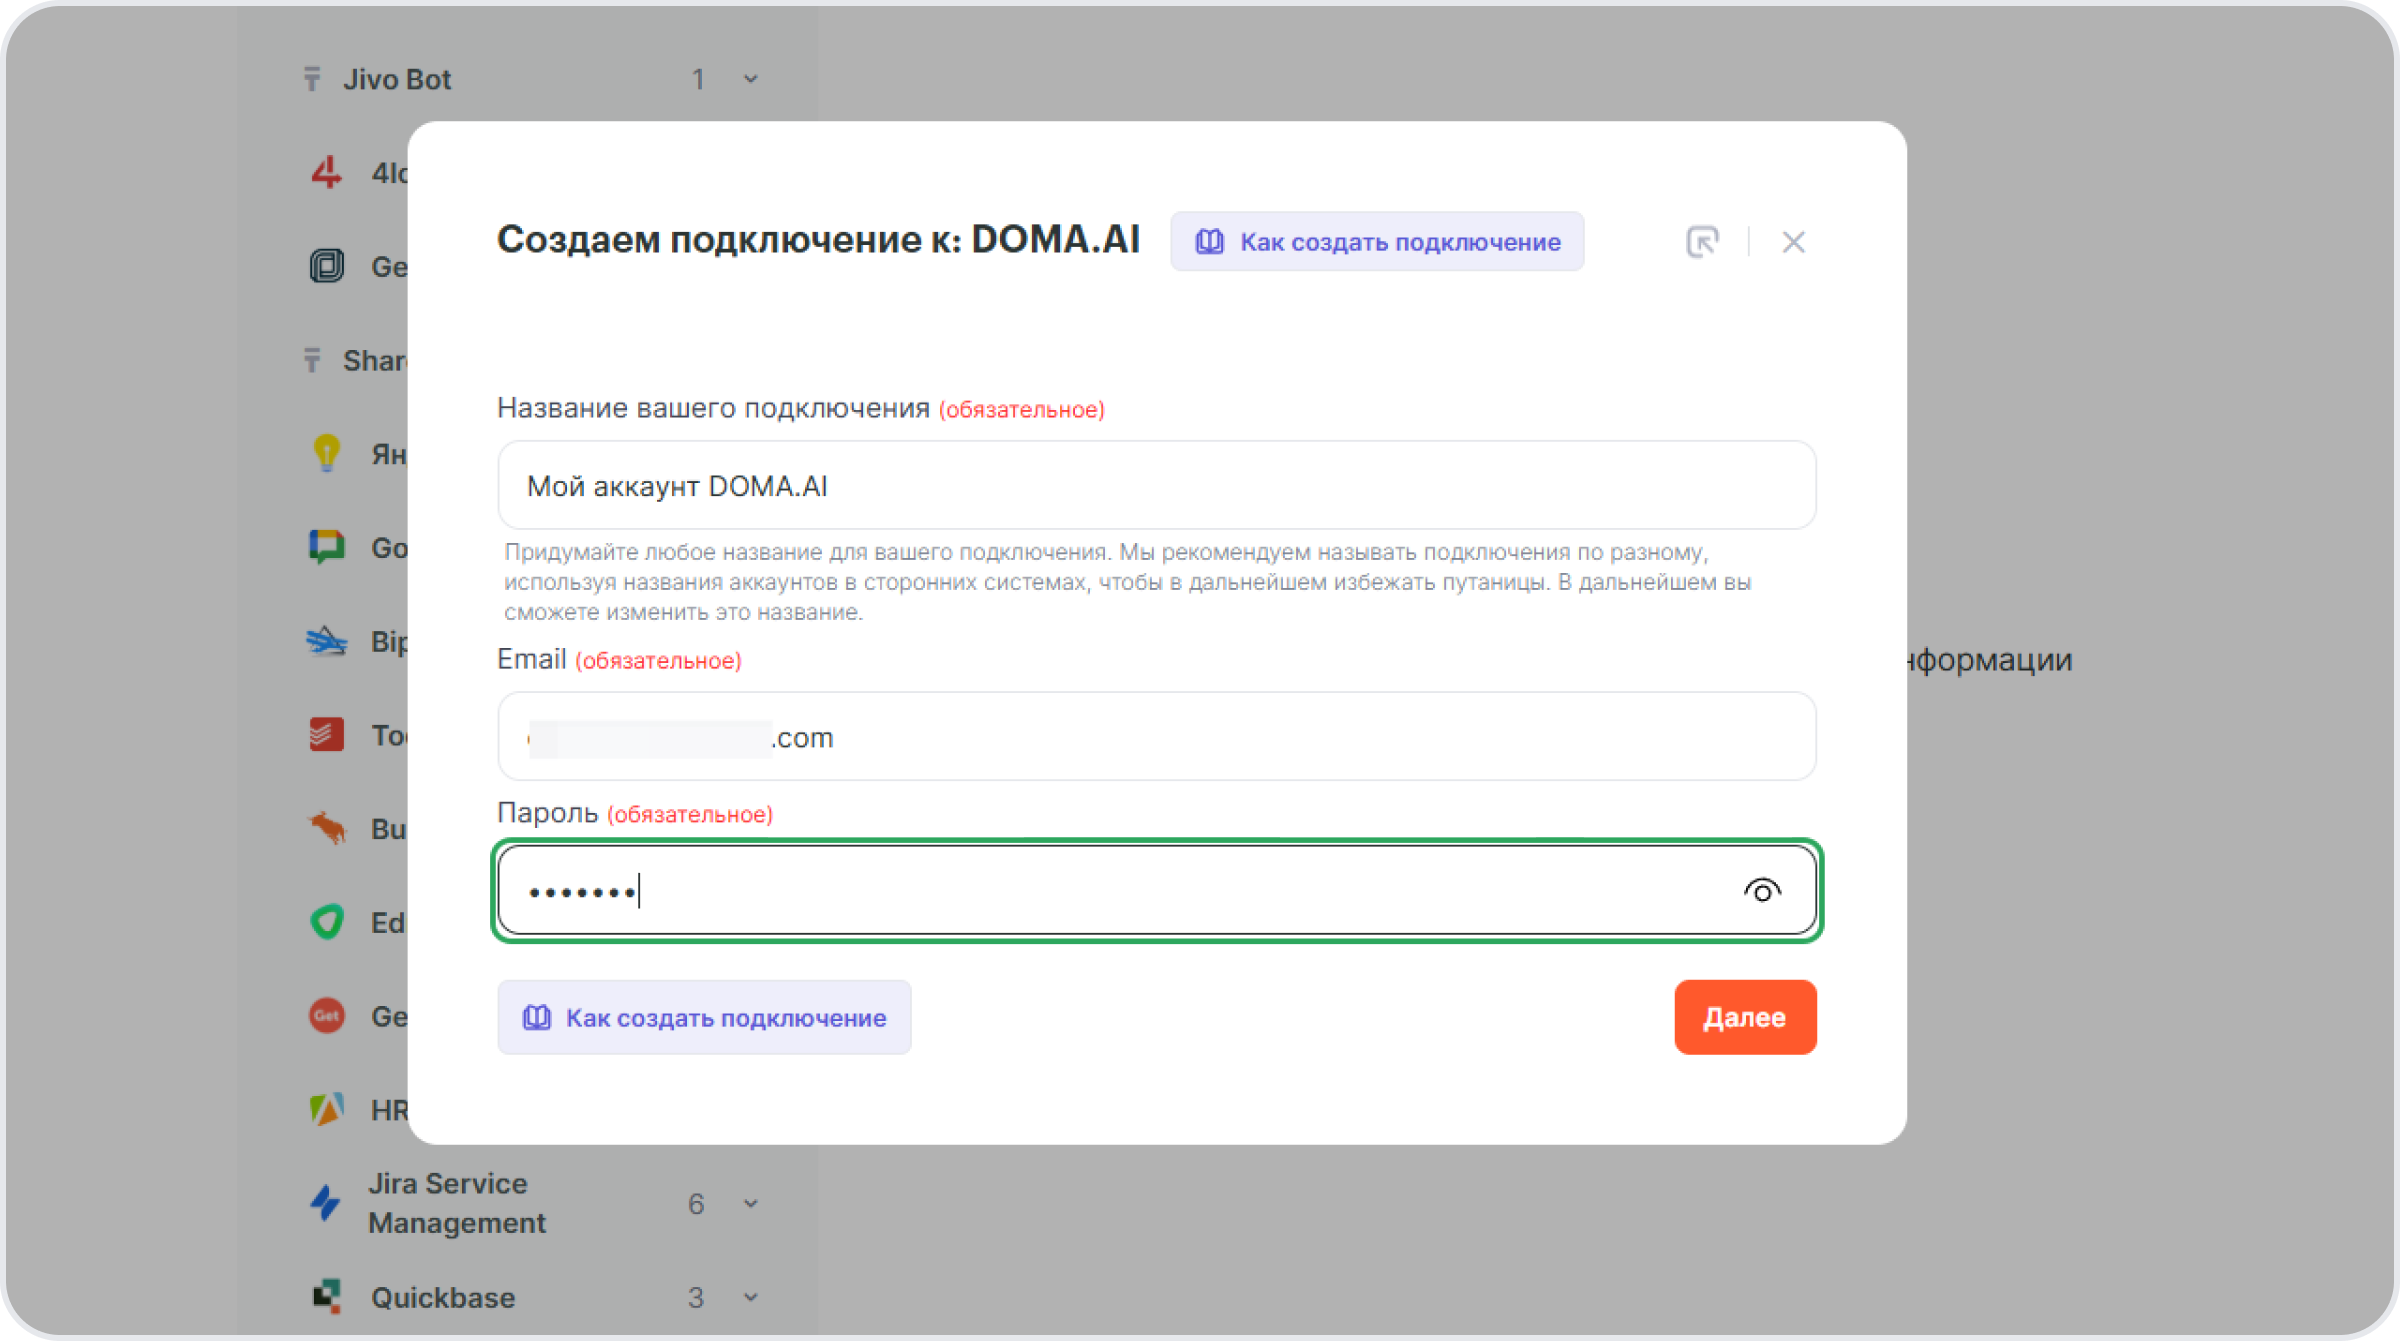
Task: Click the yellow lightbulb app icon
Action: [x=326, y=453]
